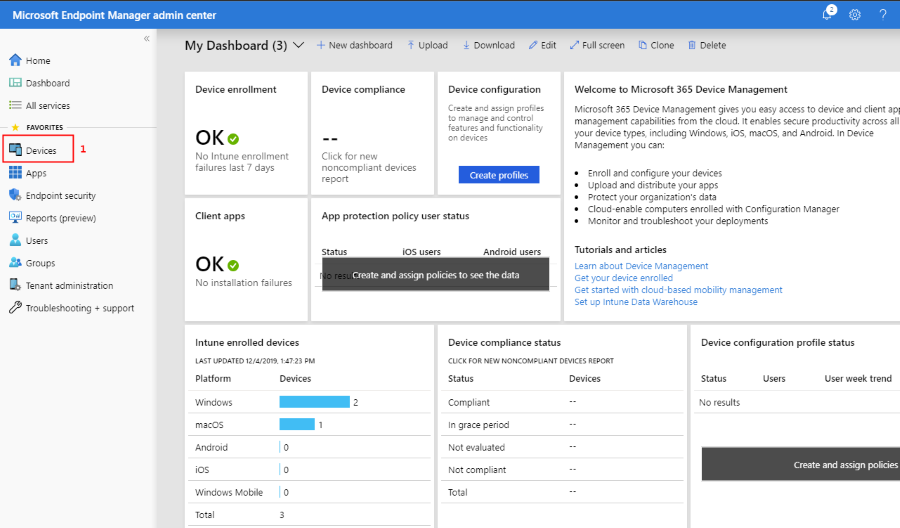Click the Users person icon

point(15,240)
